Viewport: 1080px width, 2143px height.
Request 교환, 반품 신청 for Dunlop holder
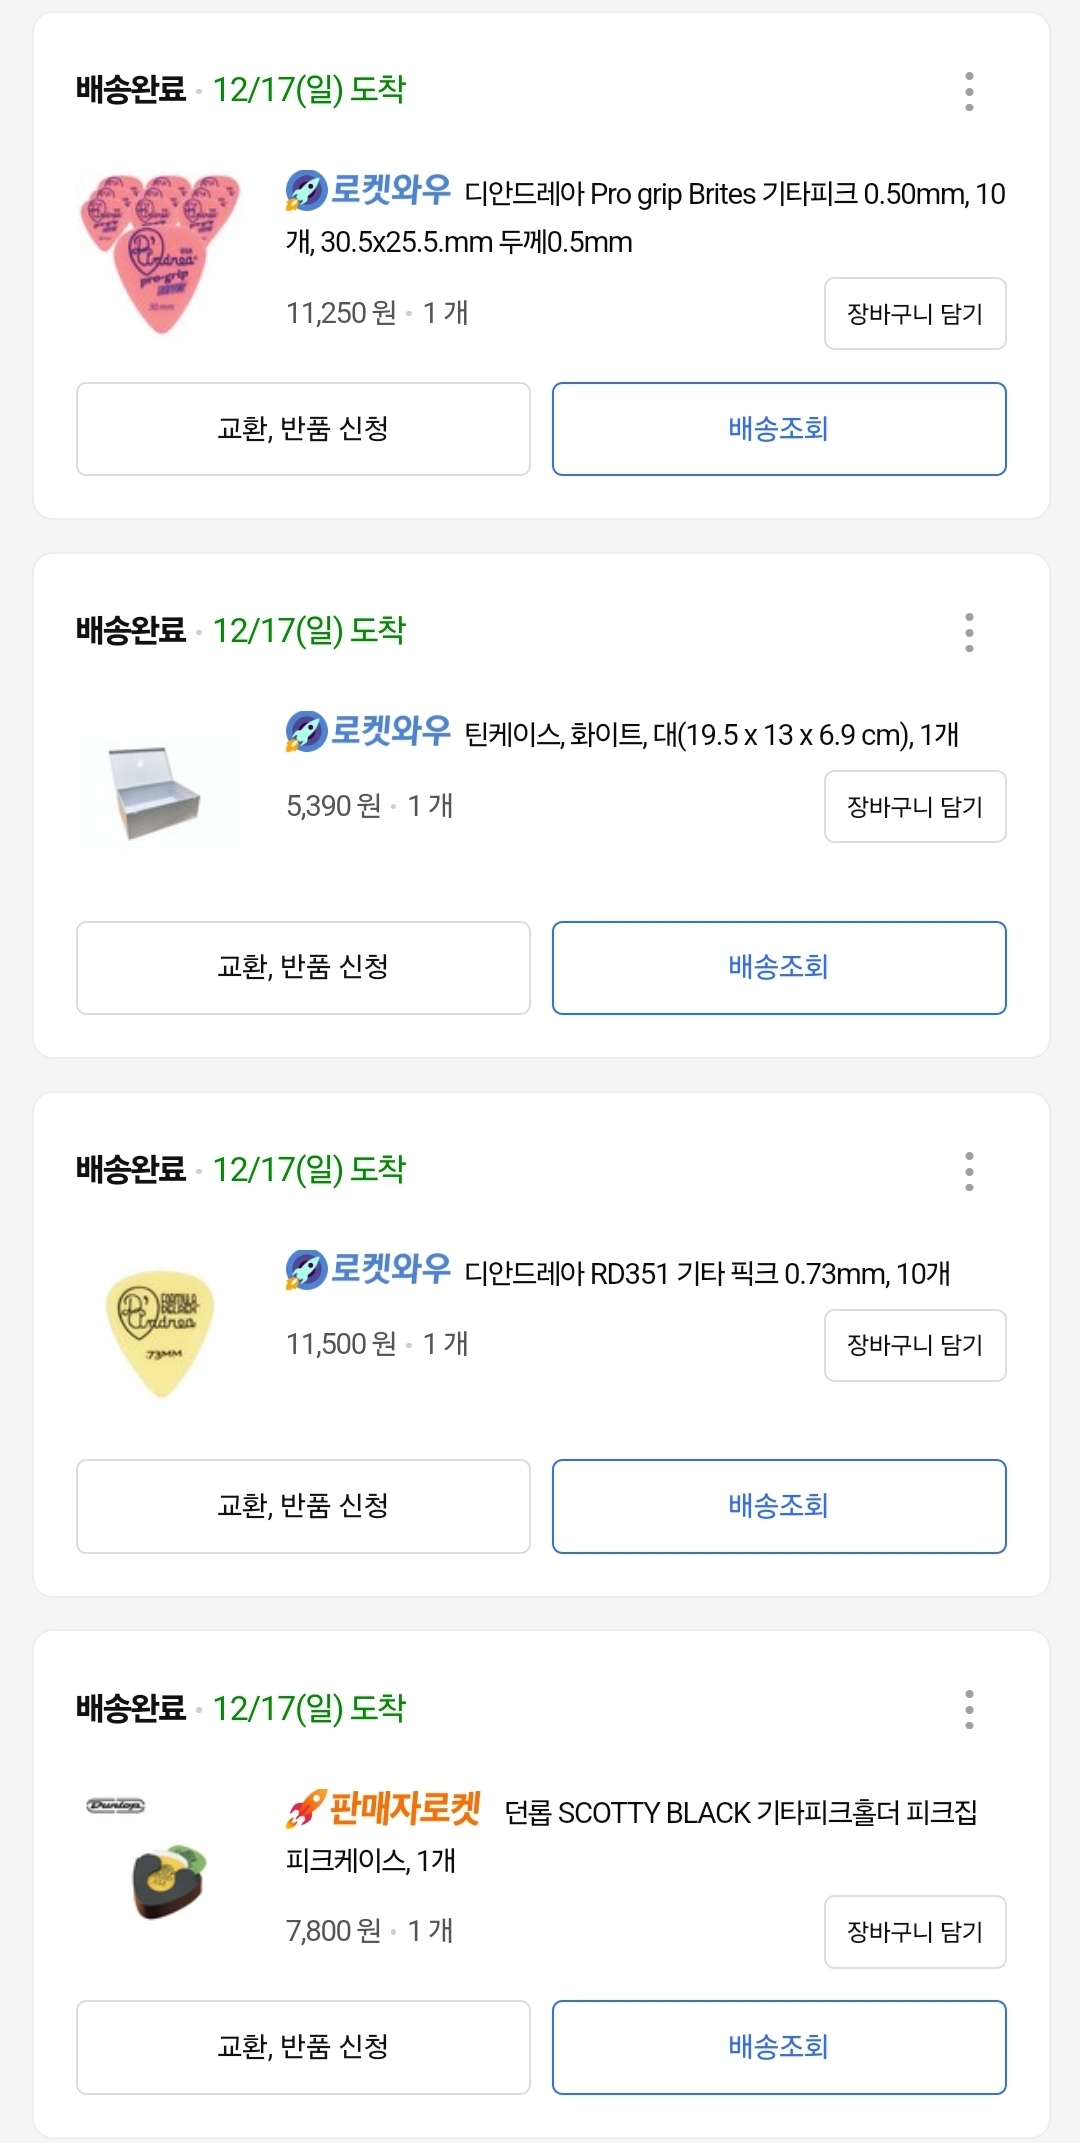[x=303, y=2047]
